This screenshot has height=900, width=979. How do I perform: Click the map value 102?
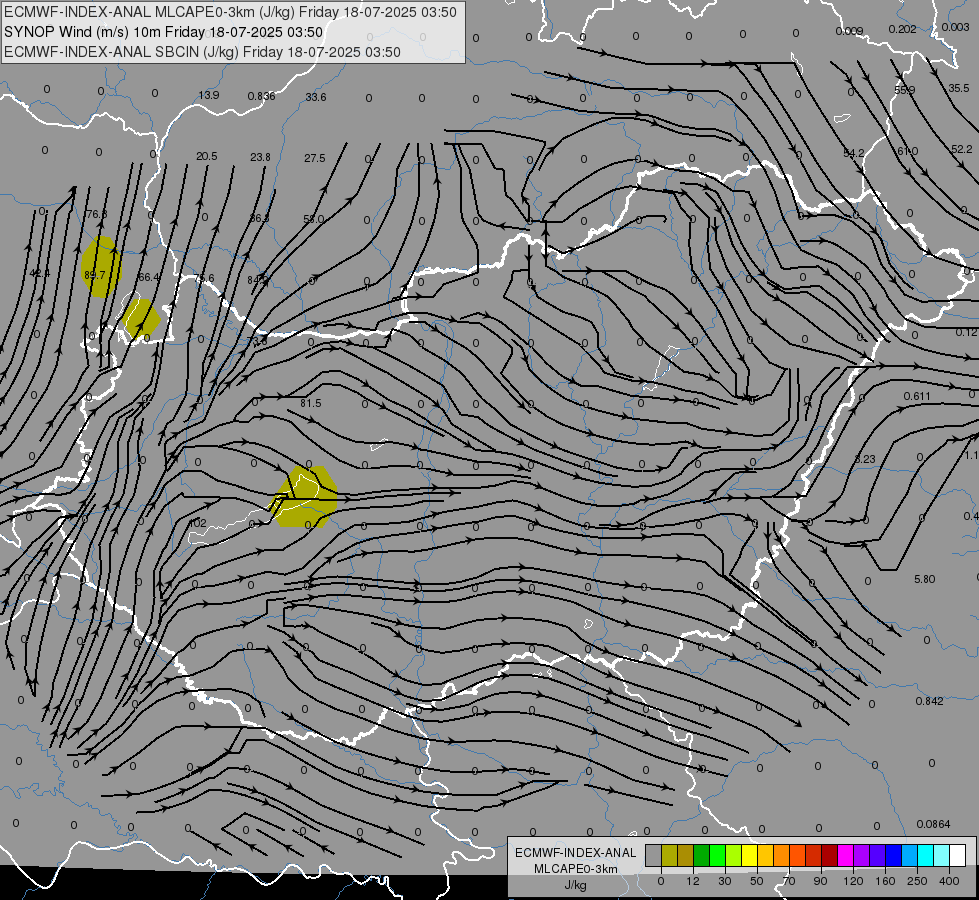pos(198,523)
